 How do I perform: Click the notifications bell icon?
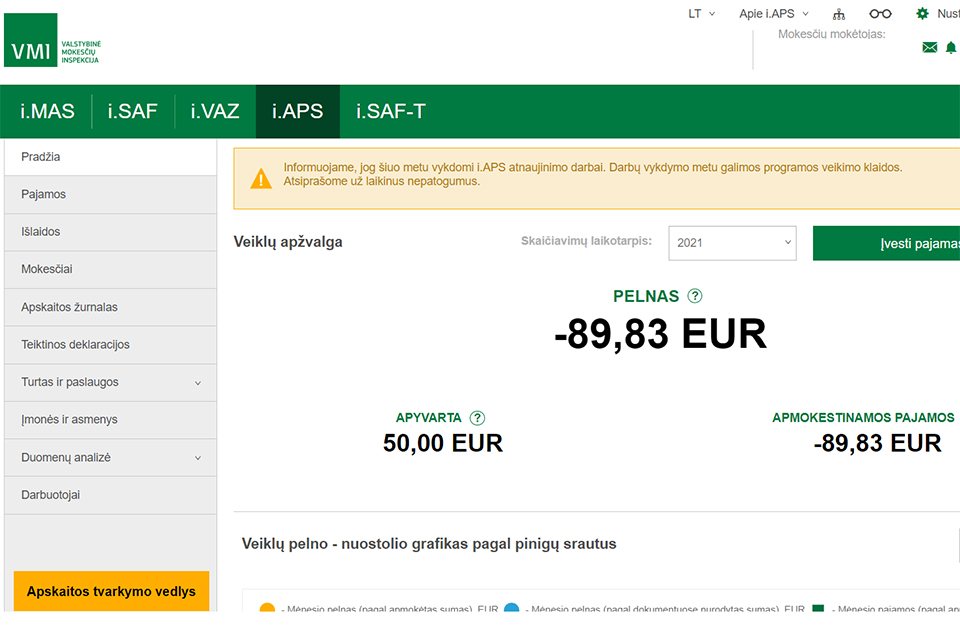[951, 47]
